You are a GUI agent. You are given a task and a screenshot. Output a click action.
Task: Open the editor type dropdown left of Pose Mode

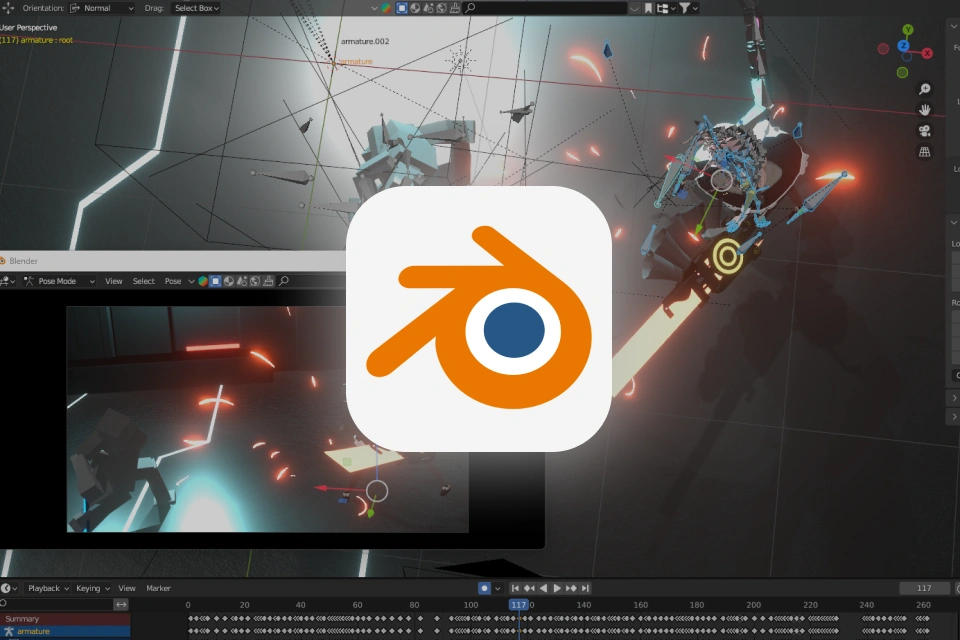tap(7, 281)
